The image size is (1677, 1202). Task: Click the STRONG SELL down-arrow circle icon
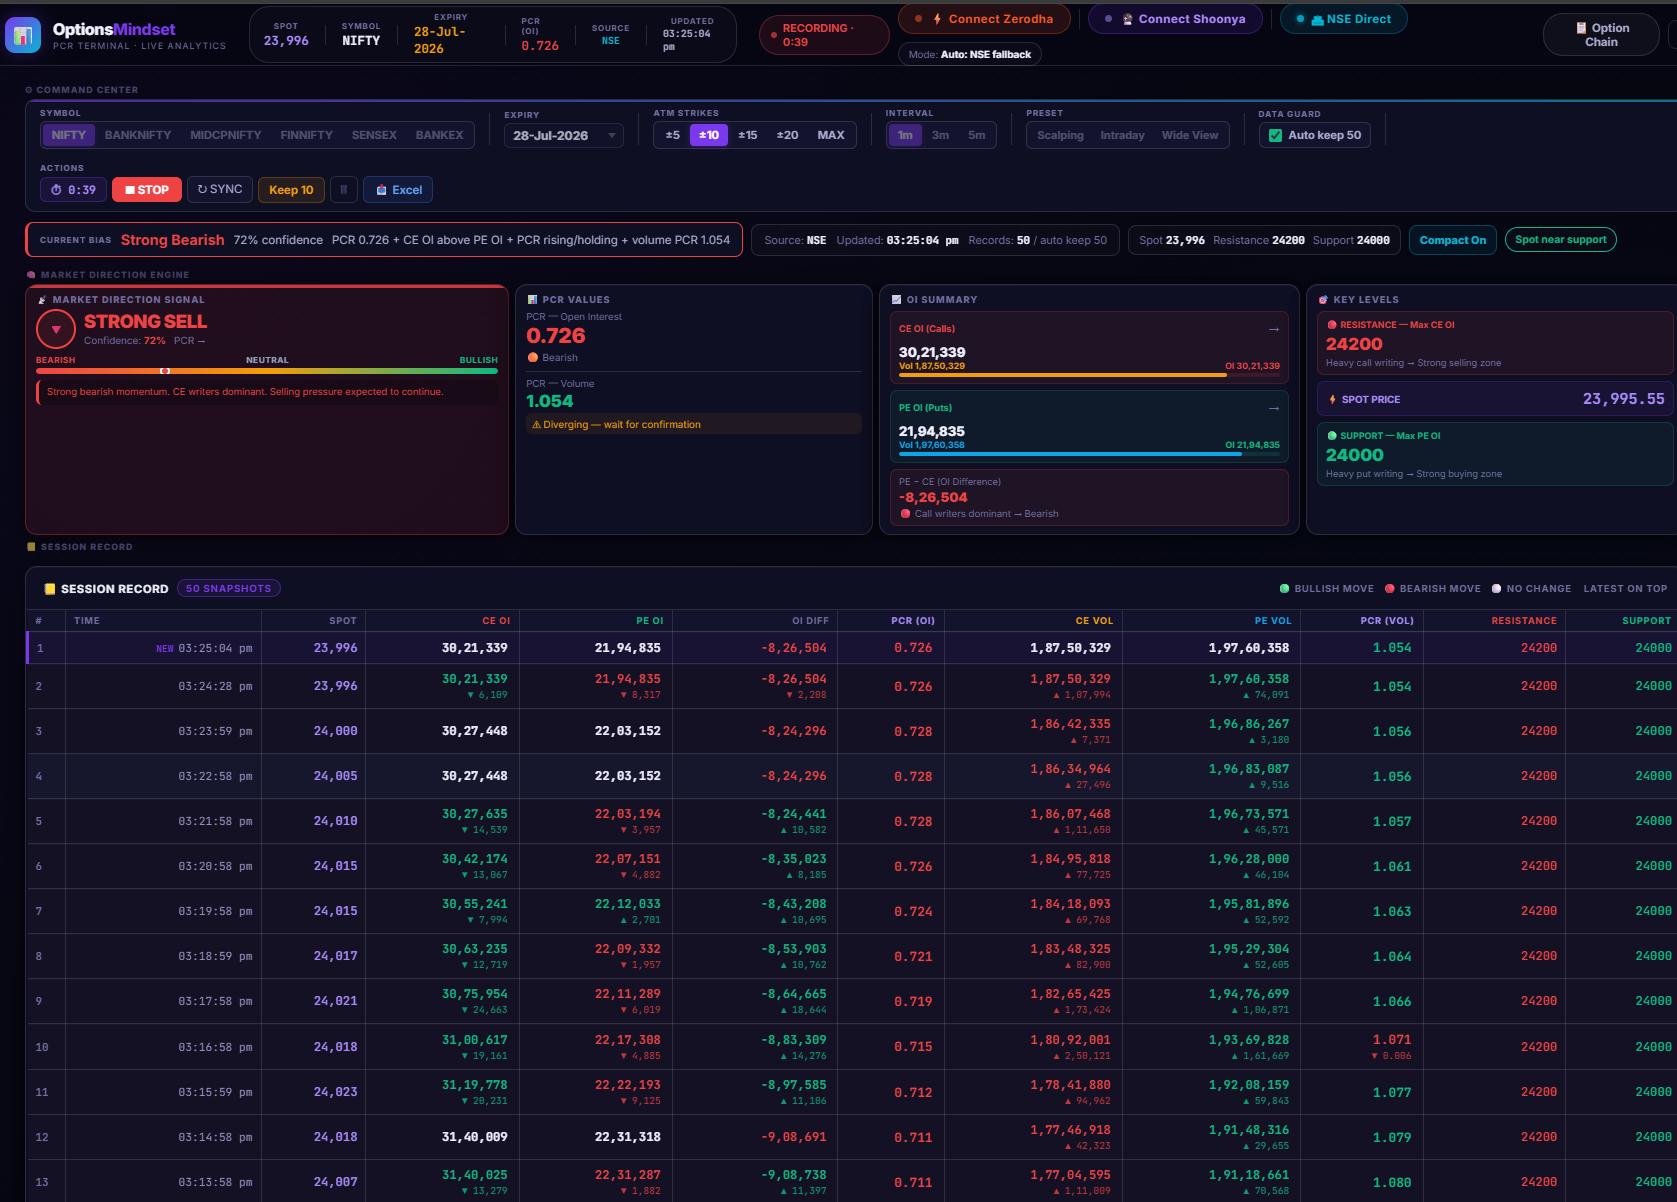[56, 329]
